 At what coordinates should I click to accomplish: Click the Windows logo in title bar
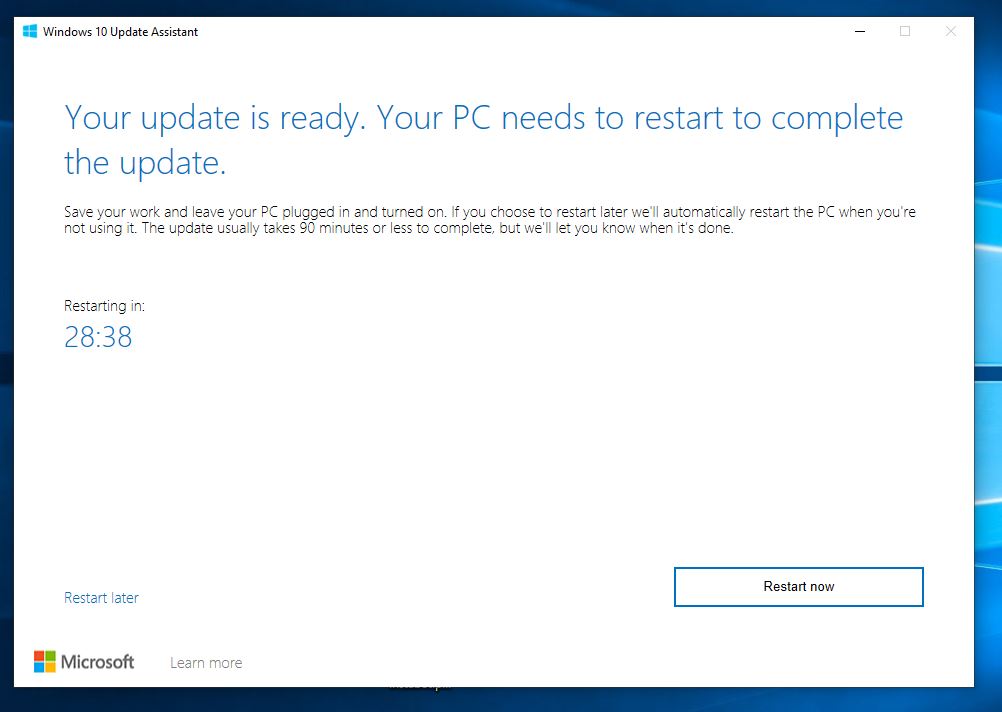[30, 31]
